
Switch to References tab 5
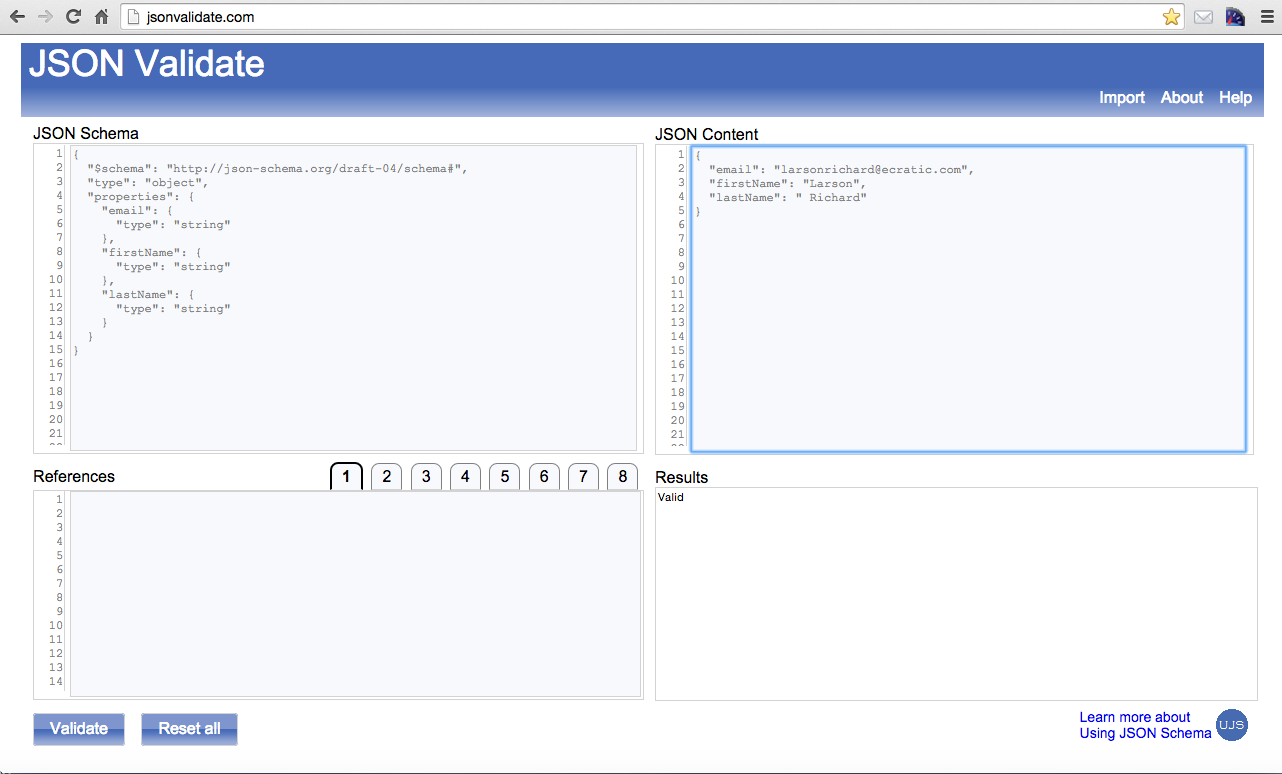pyautogui.click(x=504, y=476)
